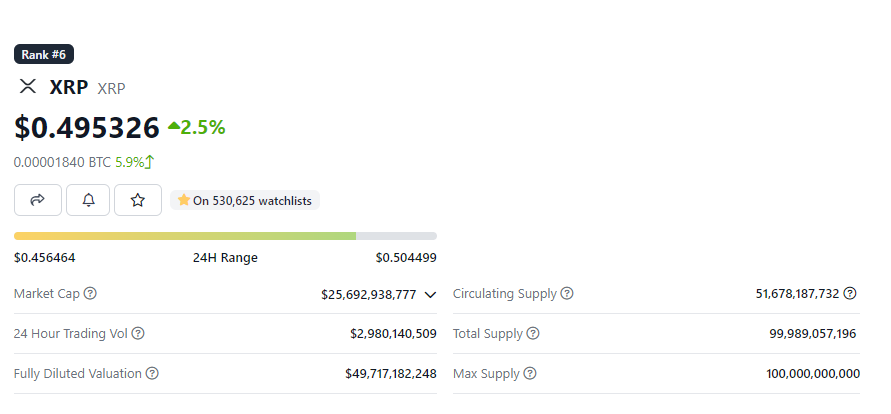Open Max Supply info icon
This screenshot has height=414, width=891.
[x=530, y=374]
